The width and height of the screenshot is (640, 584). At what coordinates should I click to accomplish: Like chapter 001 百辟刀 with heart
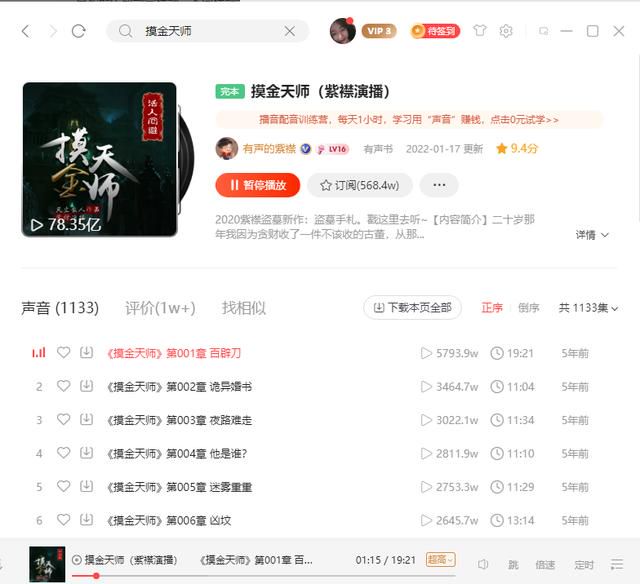click(63, 352)
